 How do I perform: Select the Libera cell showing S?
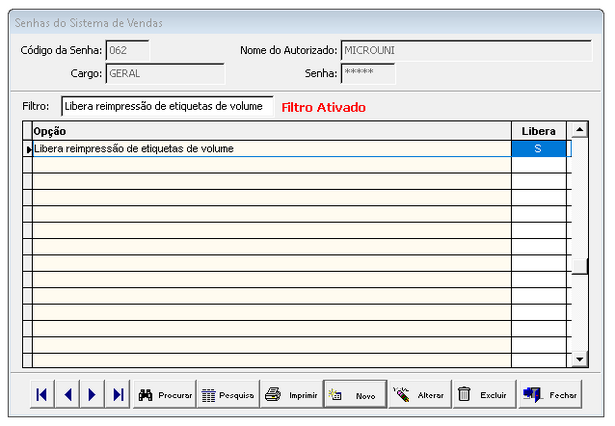coord(538,149)
